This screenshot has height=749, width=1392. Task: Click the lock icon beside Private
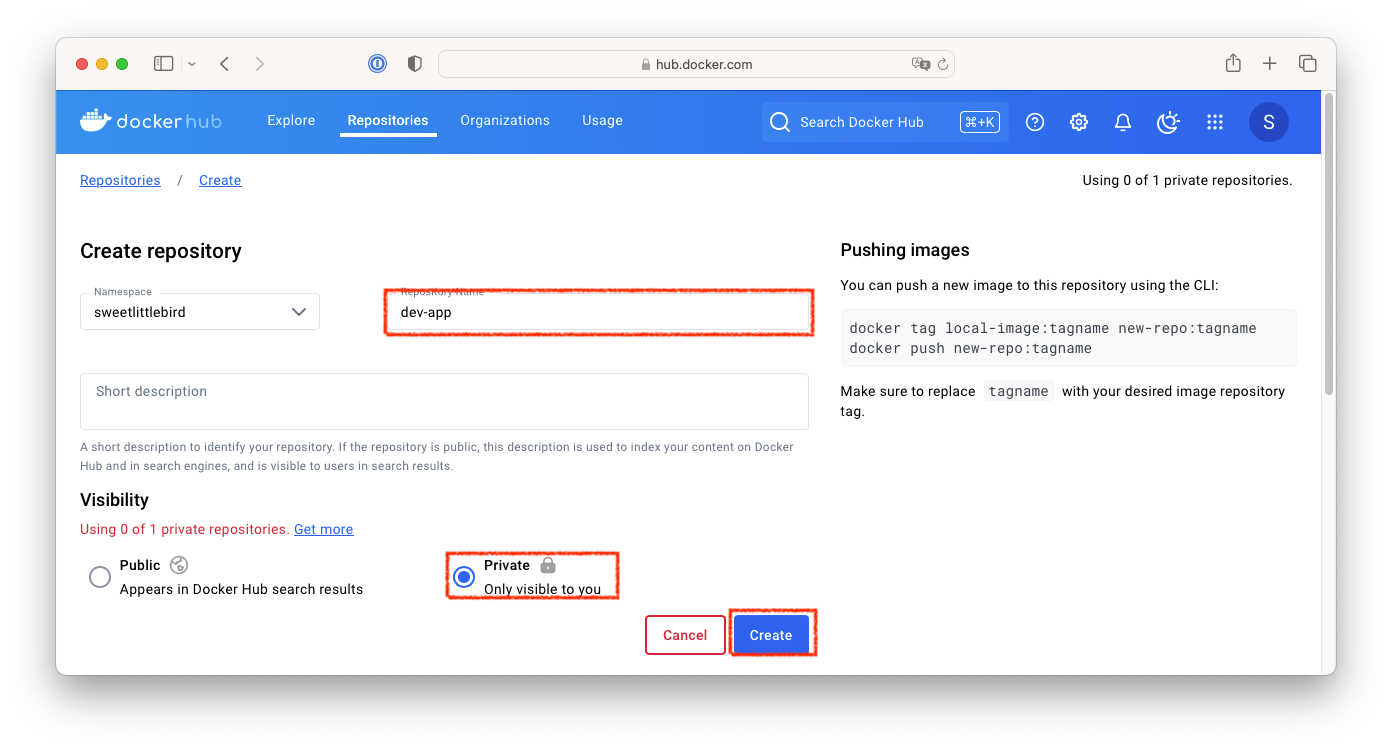tap(548, 565)
